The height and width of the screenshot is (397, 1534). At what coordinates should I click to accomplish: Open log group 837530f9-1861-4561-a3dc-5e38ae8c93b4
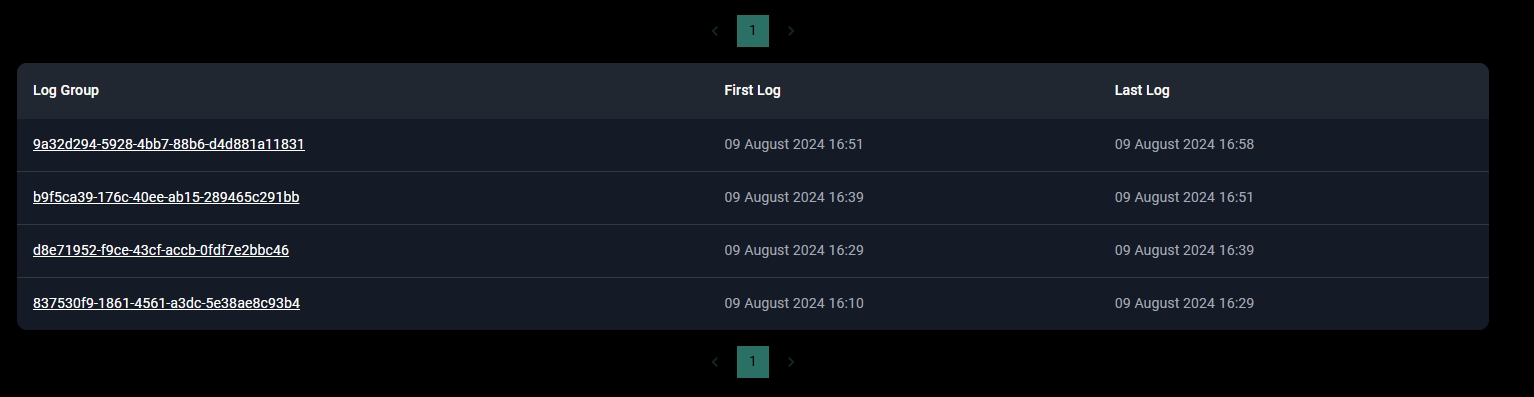pyautogui.click(x=166, y=303)
